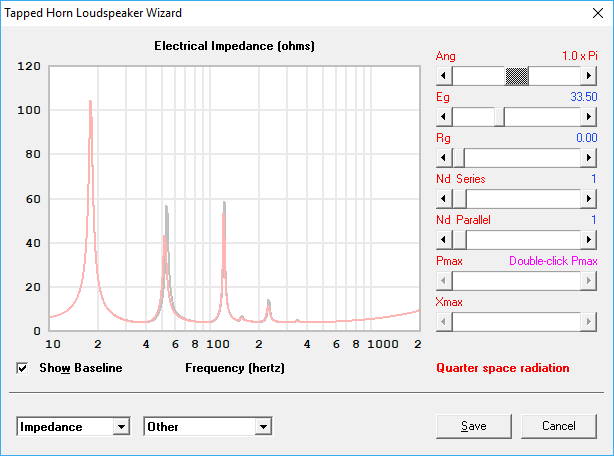This screenshot has width=614, height=456.
Task: Click the Ang slider right arrow
Action: coord(589,76)
